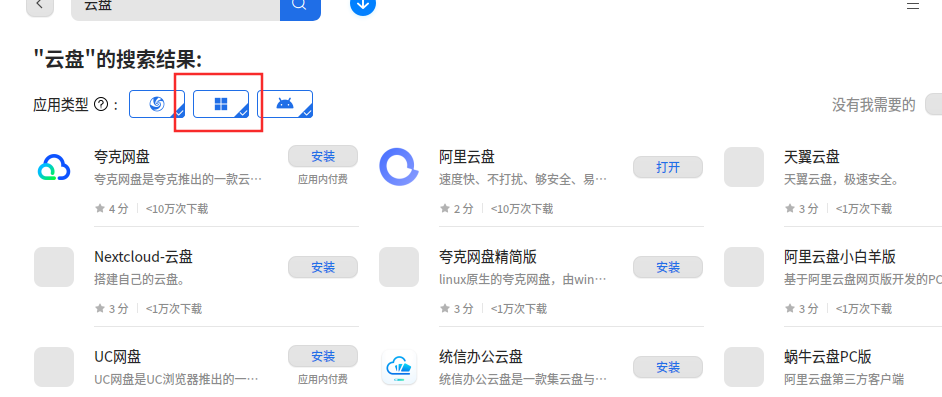Click the 夸克网盘精简版 placeholder icon
Viewport: 942px width, 397px height.
tap(399, 267)
